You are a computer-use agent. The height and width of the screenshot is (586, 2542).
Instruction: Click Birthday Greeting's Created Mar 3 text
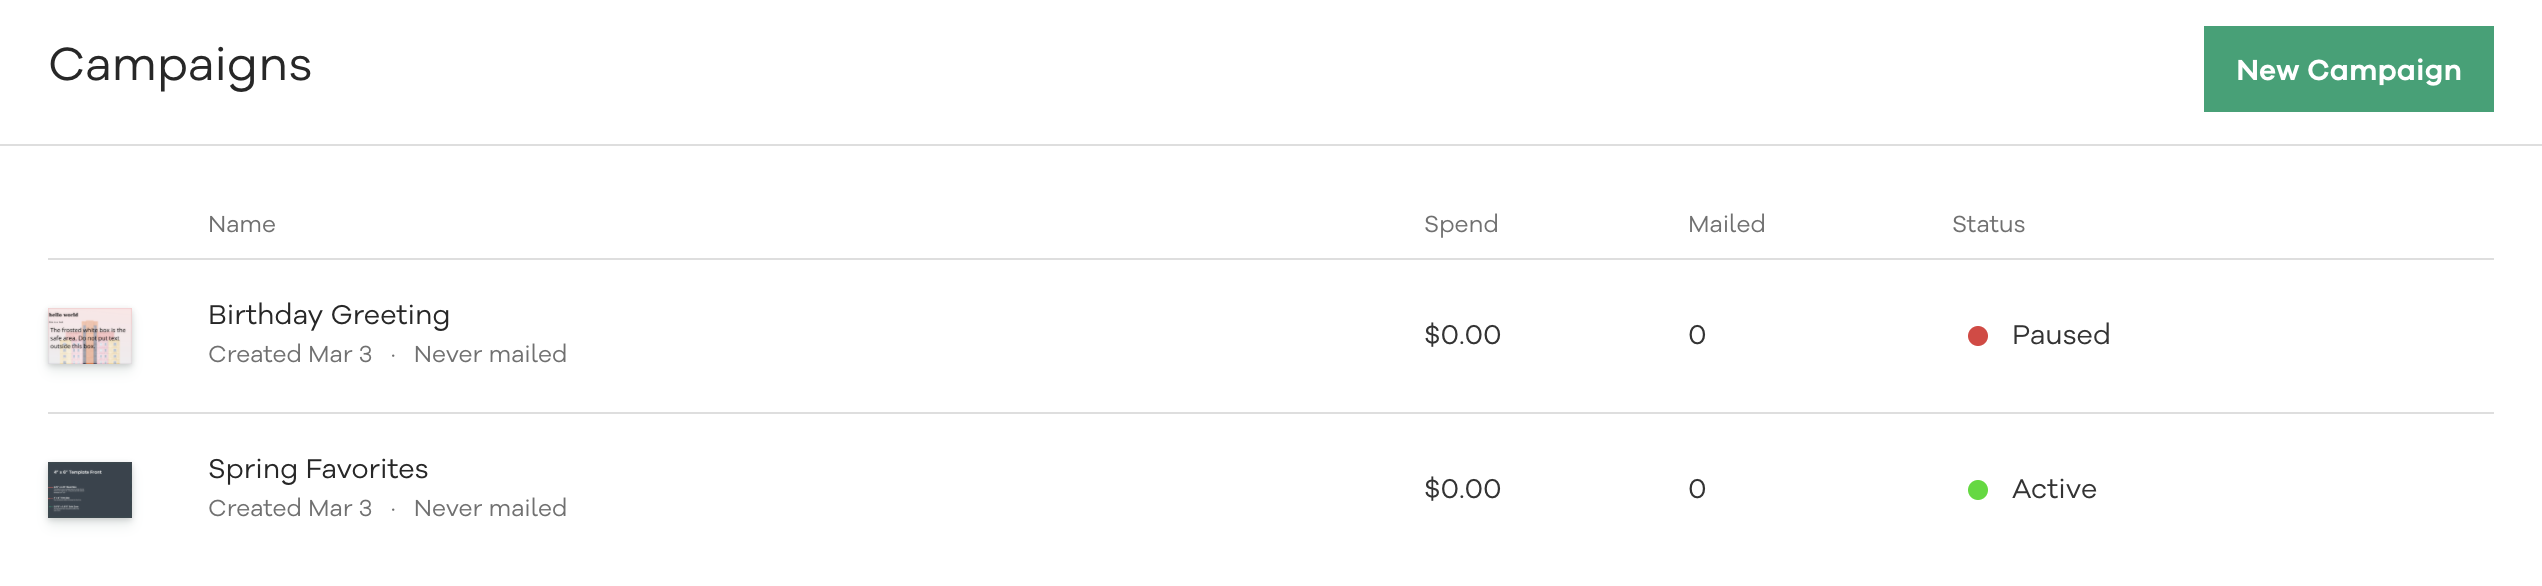click(x=290, y=354)
